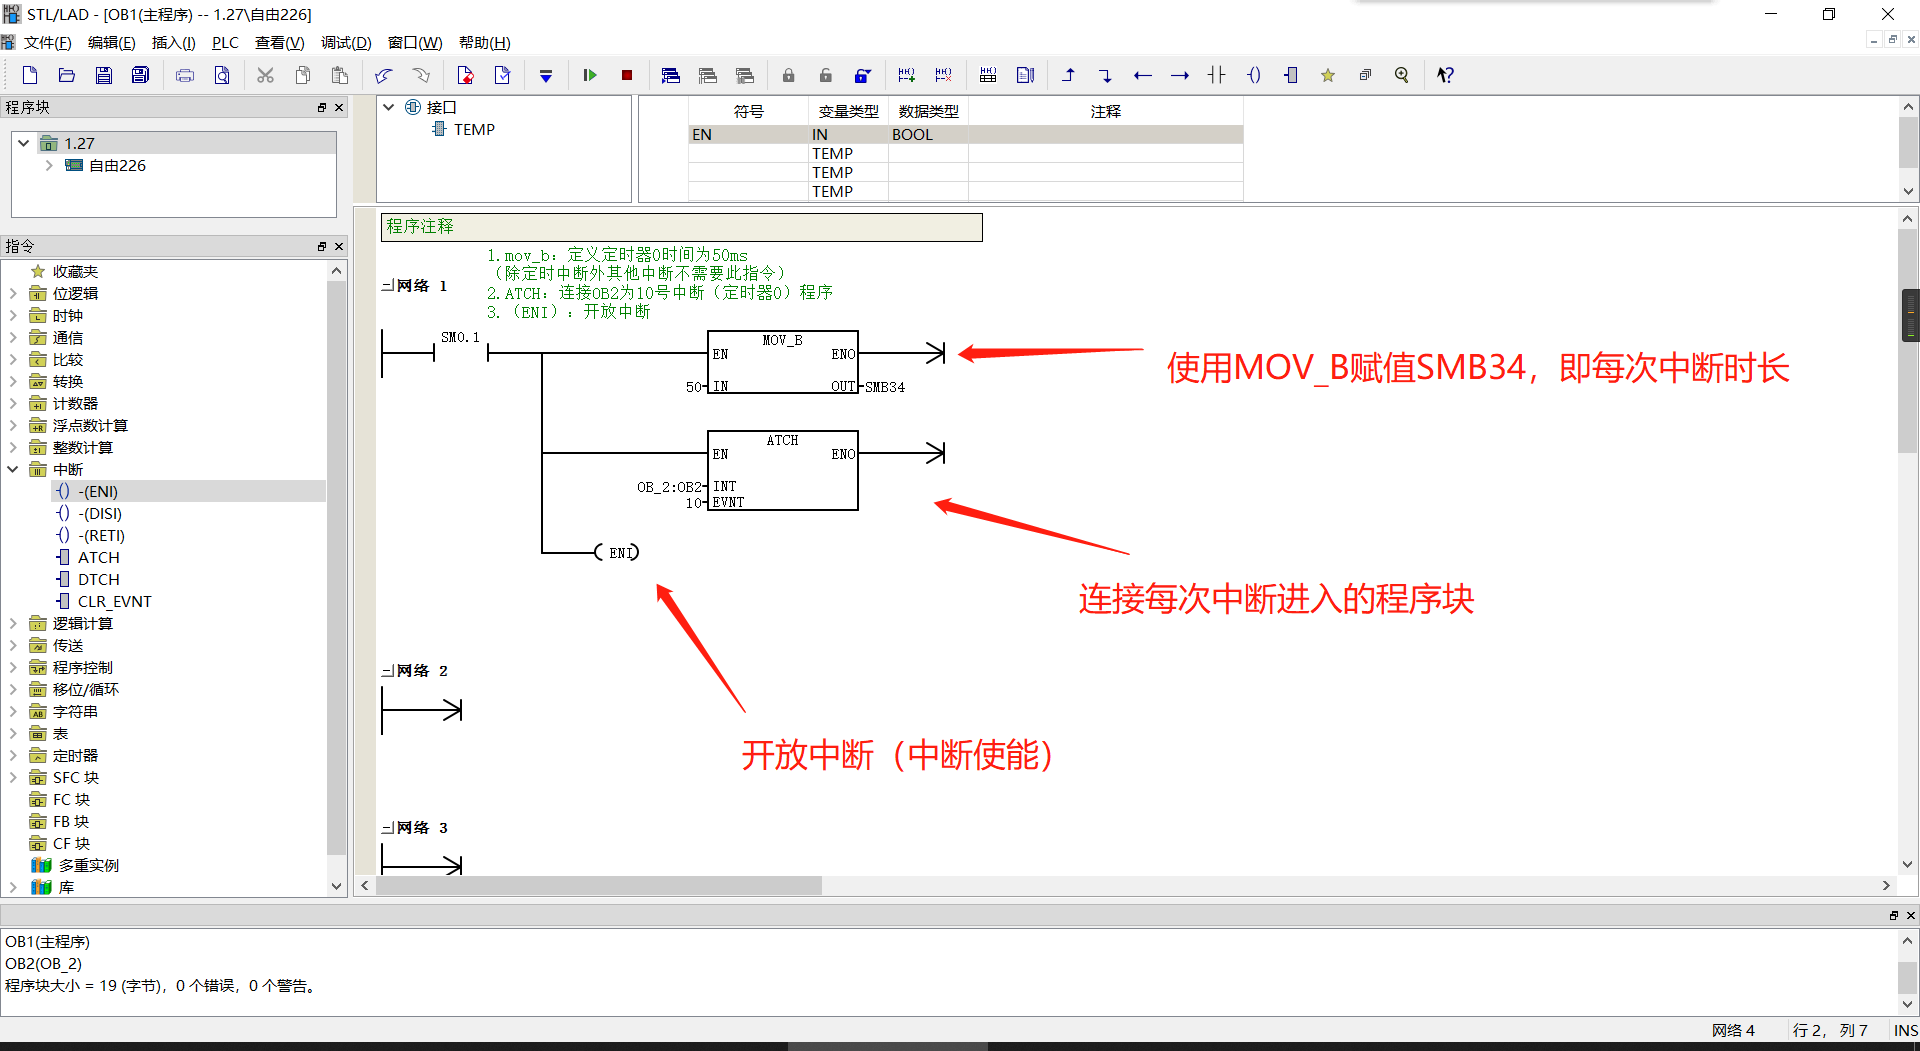Click the Insert Network icon
The height and width of the screenshot is (1051, 1920).
pyautogui.click(x=906, y=75)
